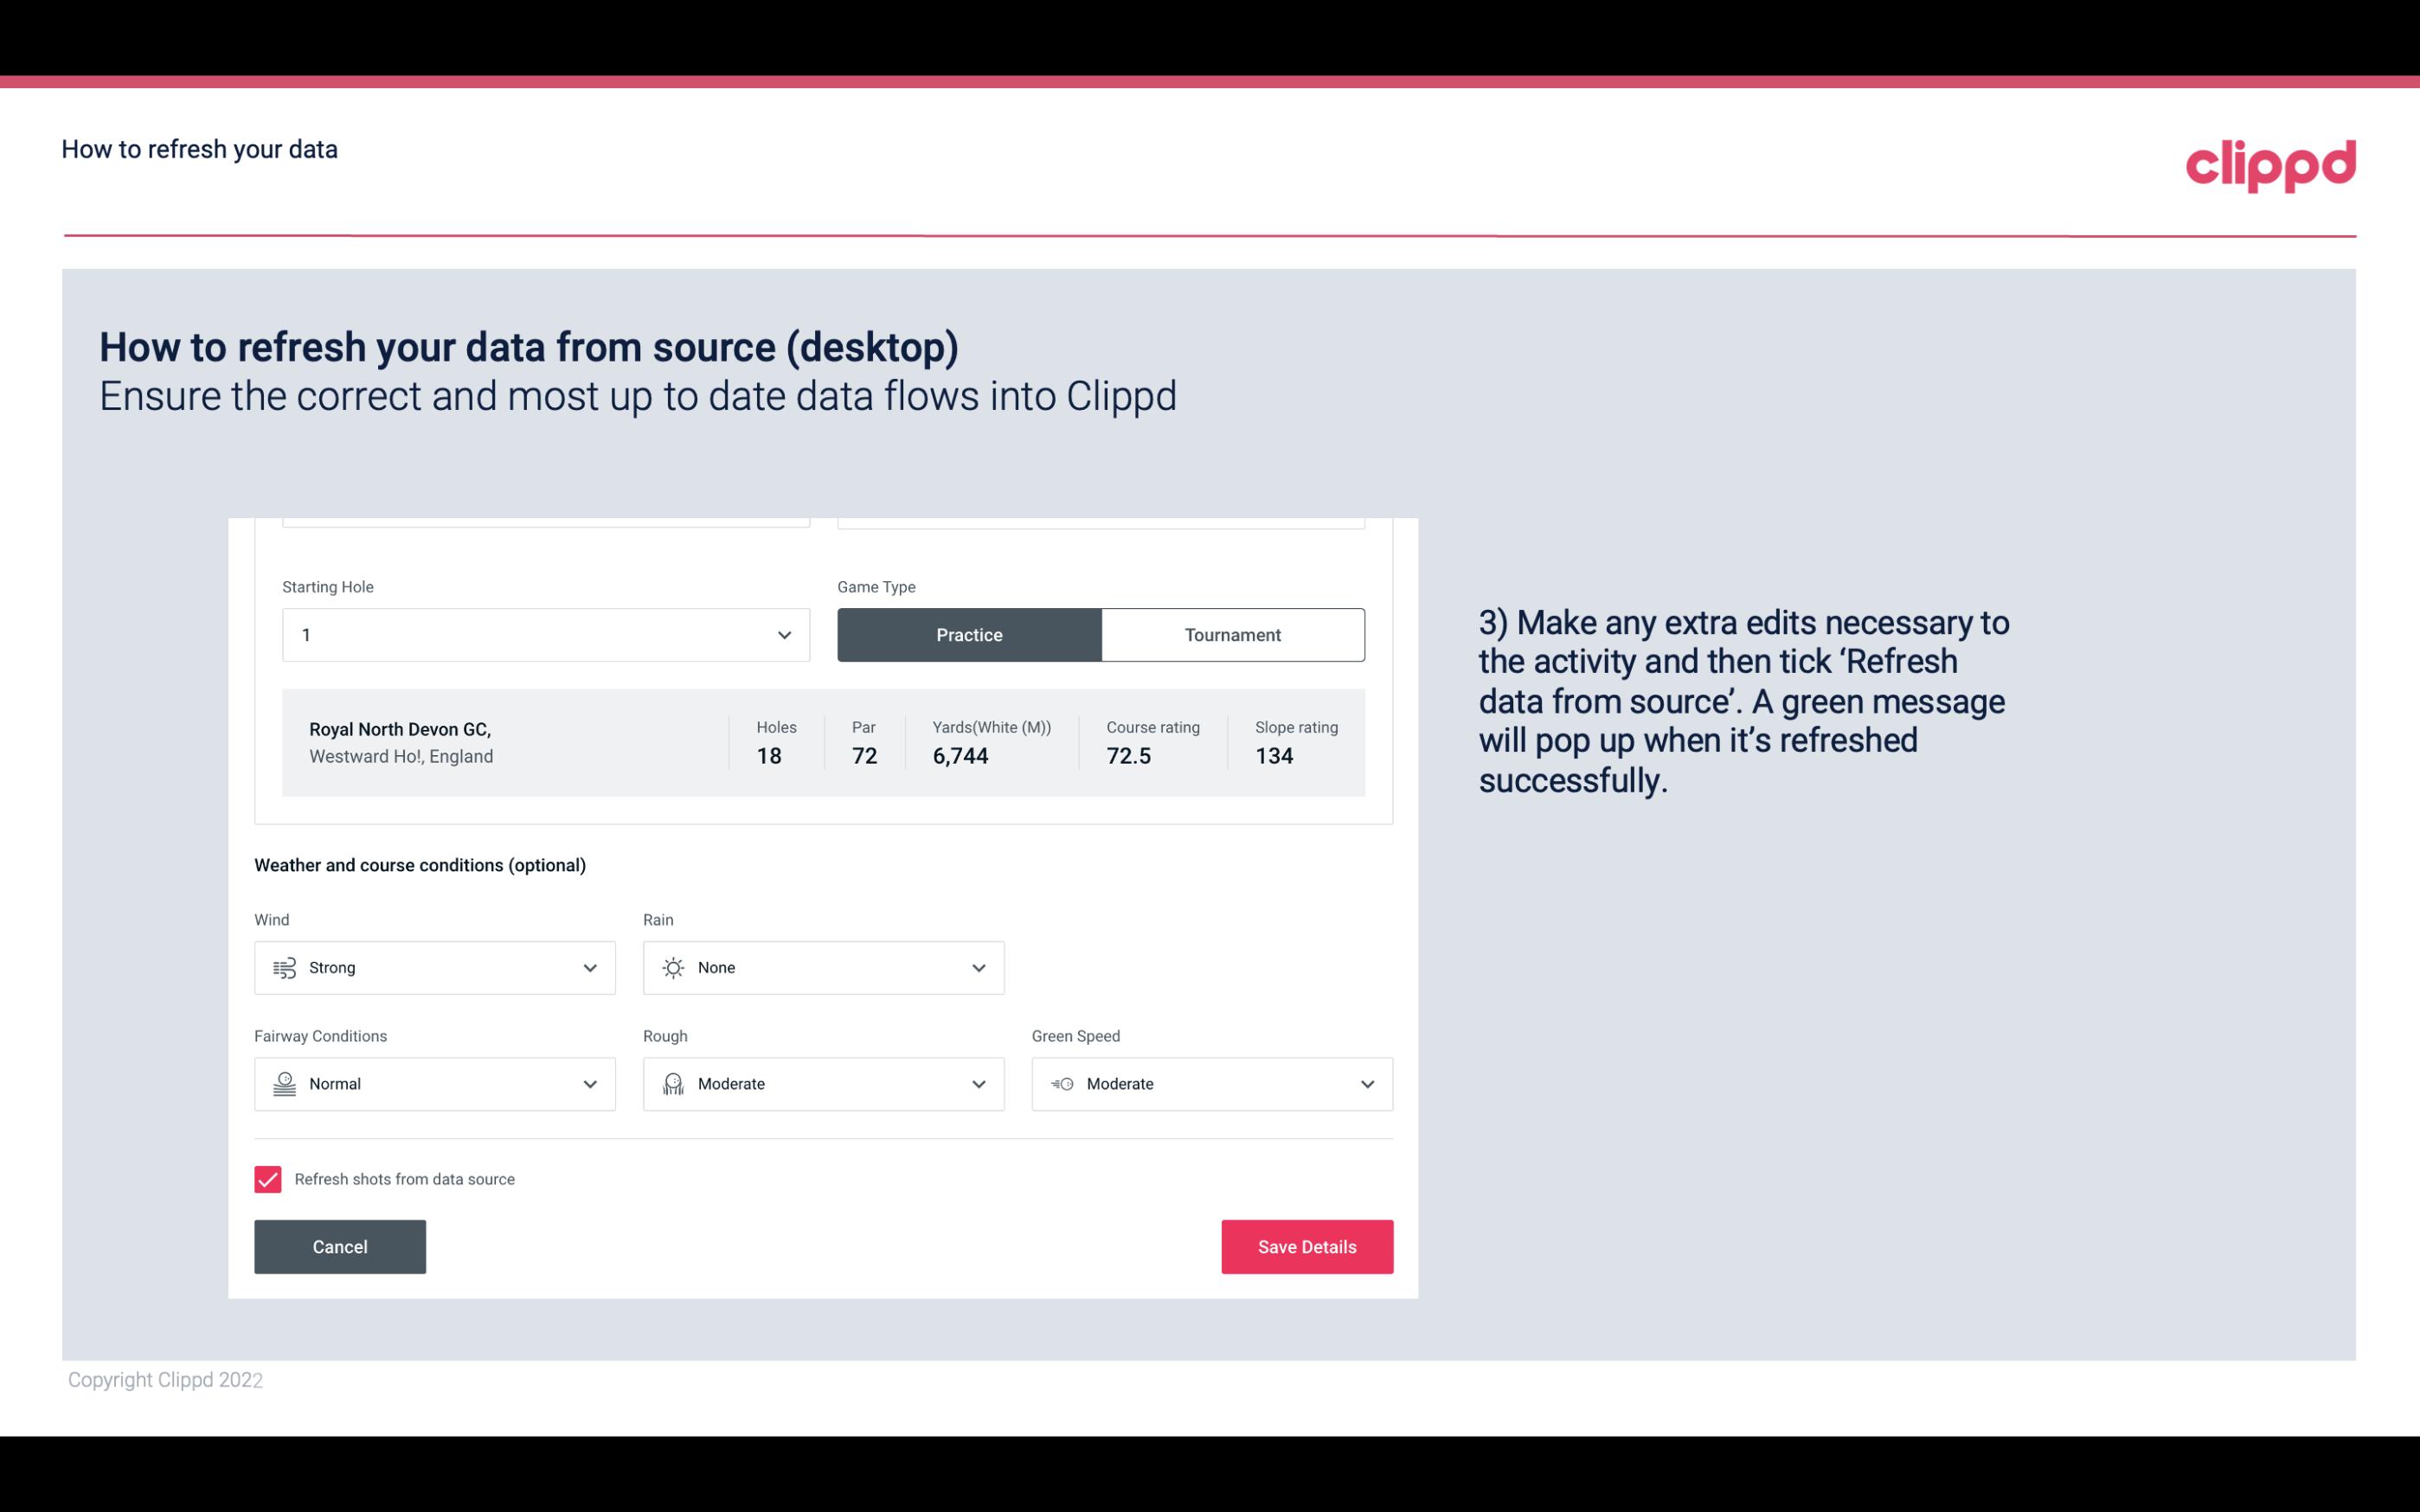Screen dimensions: 2420x1512
Task: Click the Cancel button
Action: coord(340,1246)
